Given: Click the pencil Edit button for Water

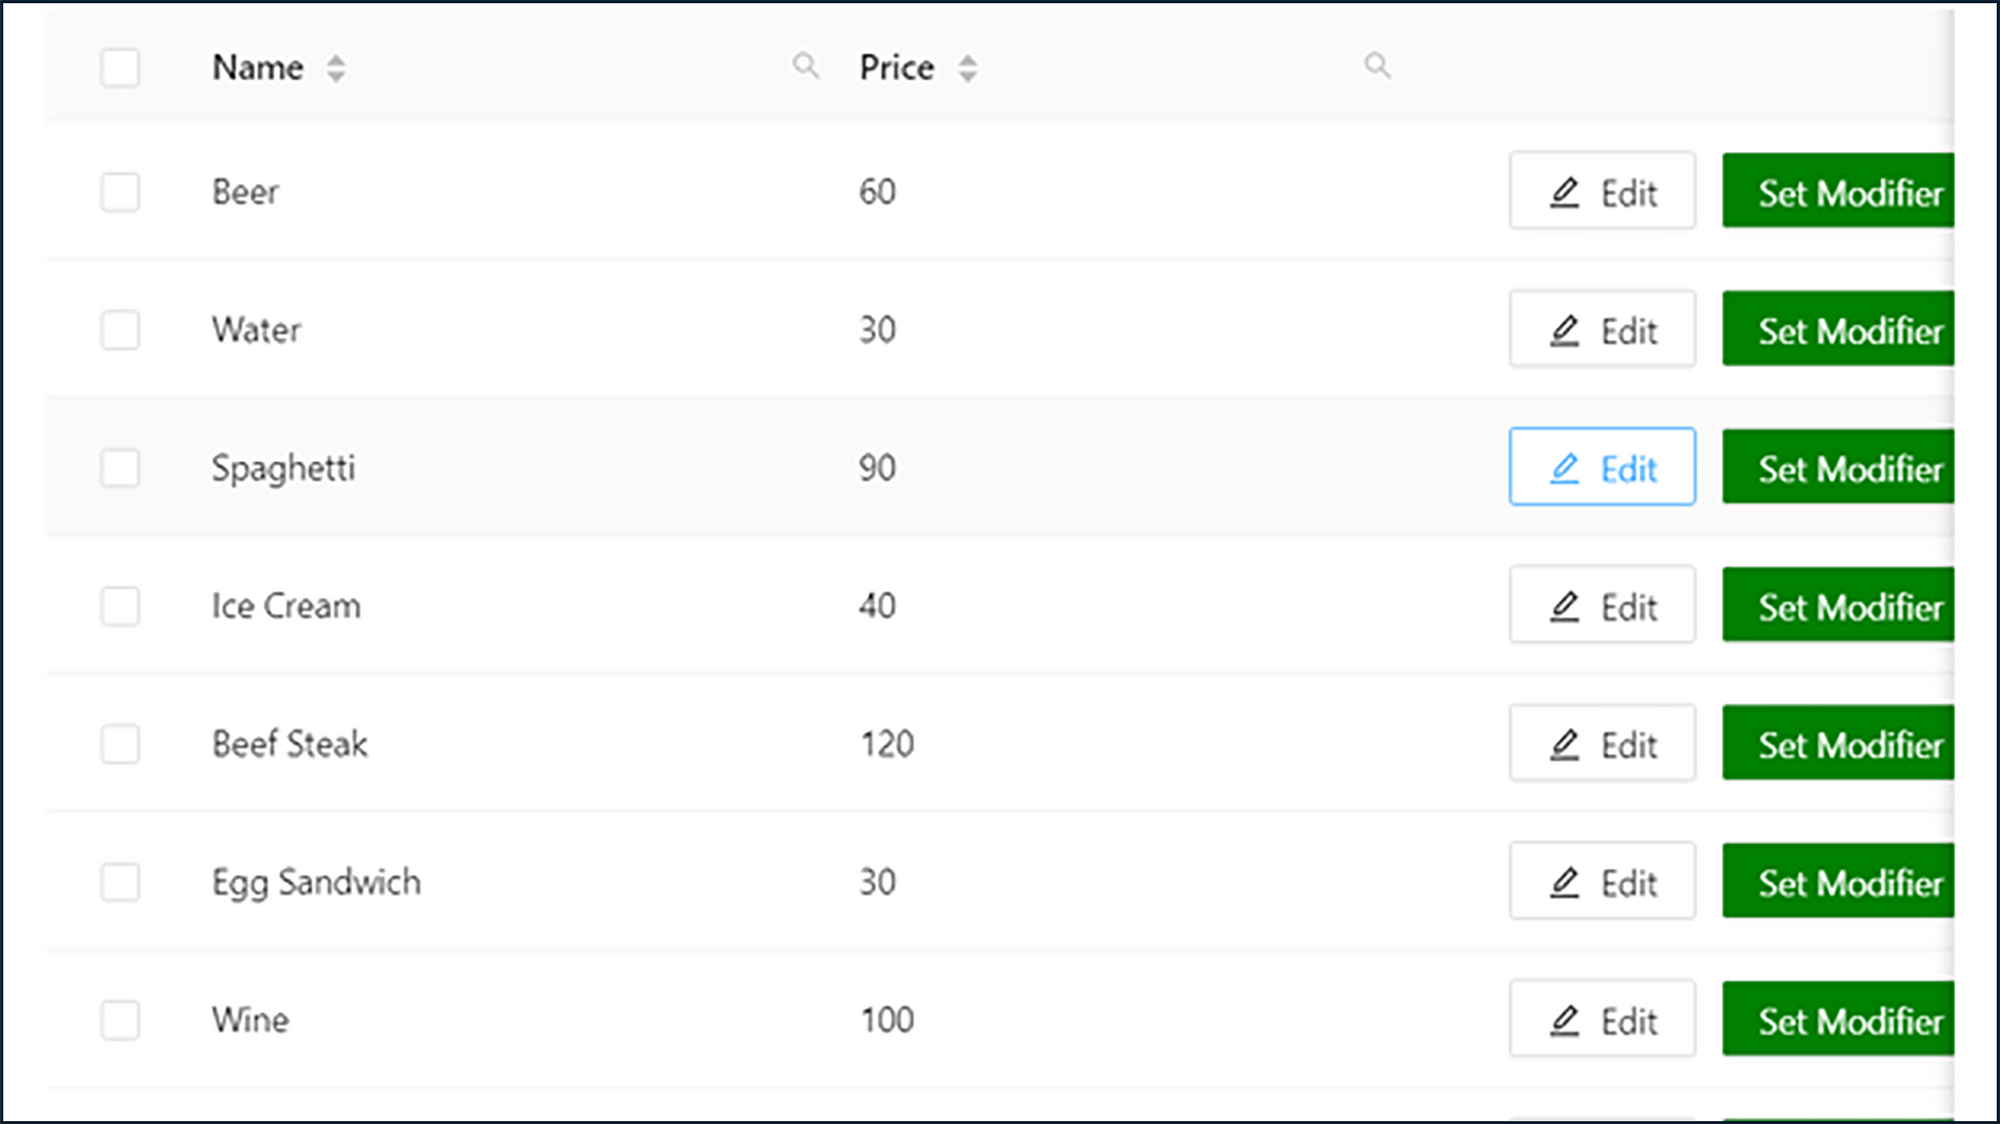Looking at the screenshot, I should [1602, 329].
